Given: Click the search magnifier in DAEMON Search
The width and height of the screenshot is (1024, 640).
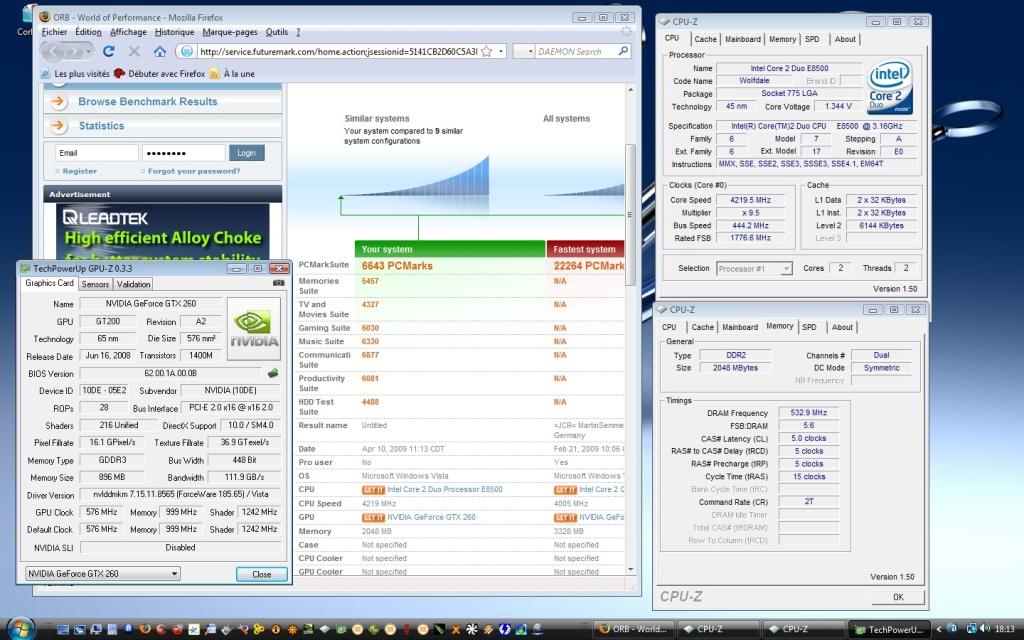Looking at the screenshot, I should pyautogui.click(x=623, y=51).
